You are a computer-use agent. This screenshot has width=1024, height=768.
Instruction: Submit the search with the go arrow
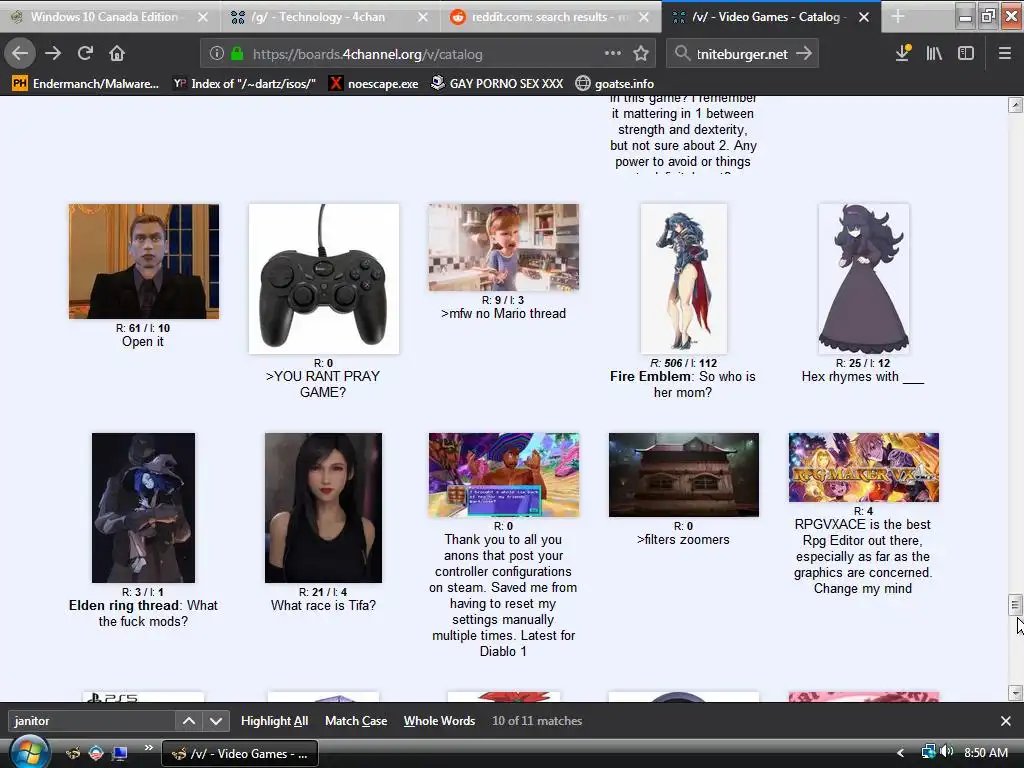[805, 54]
